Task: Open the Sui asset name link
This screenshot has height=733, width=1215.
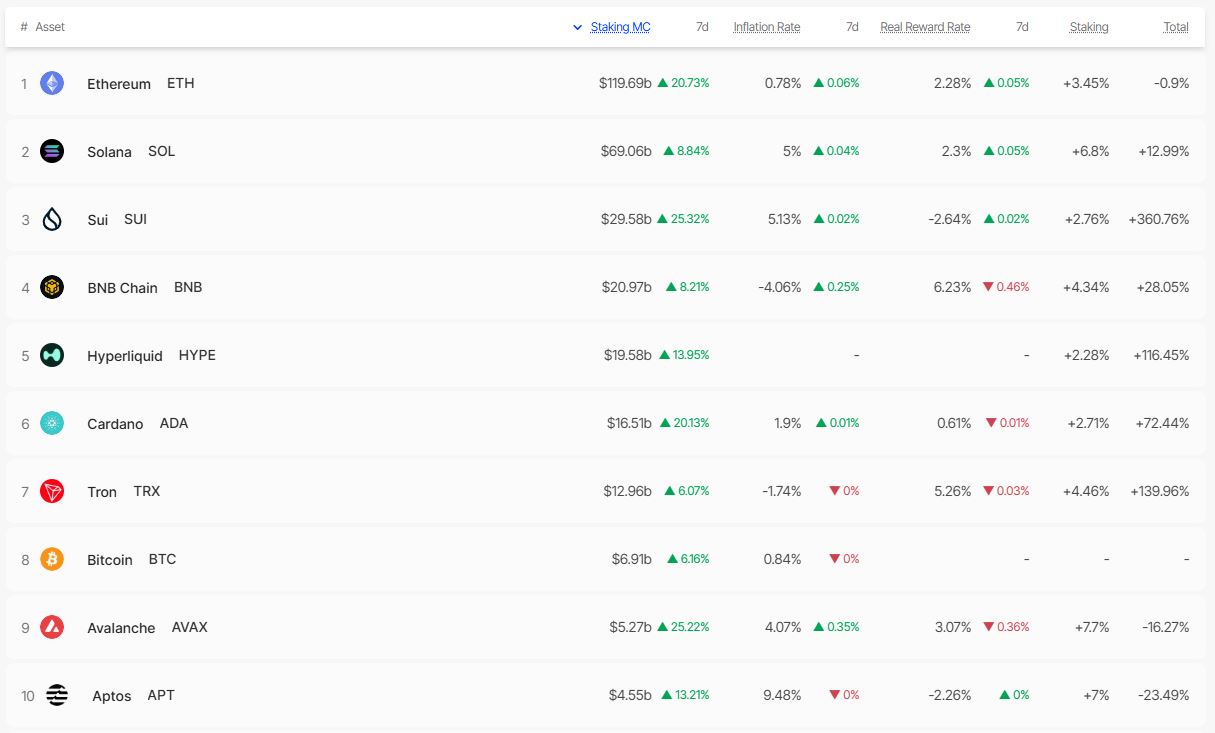Action: click(x=97, y=220)
